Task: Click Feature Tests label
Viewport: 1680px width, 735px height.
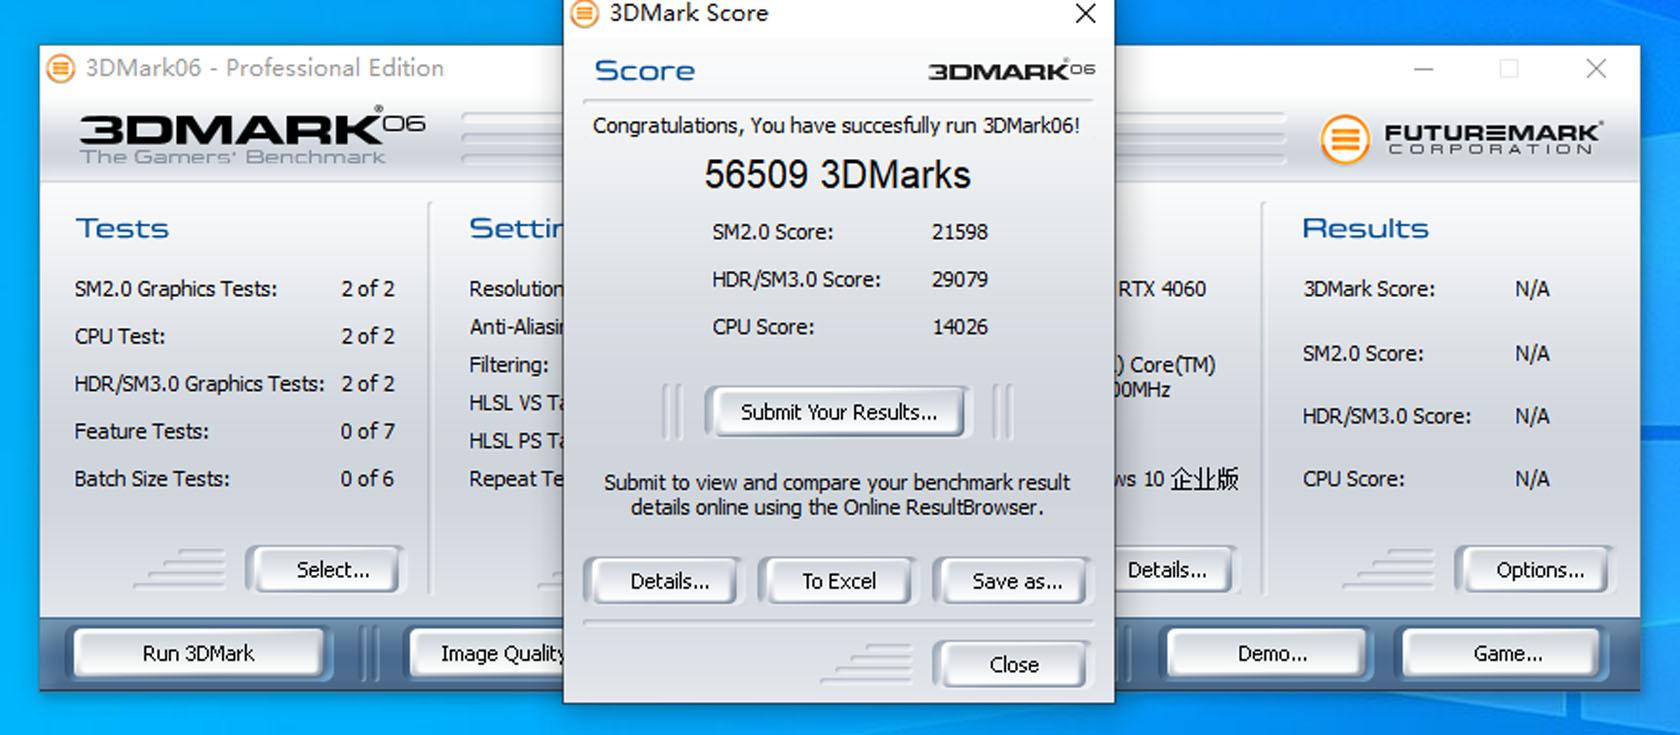Action: point(141,431)
